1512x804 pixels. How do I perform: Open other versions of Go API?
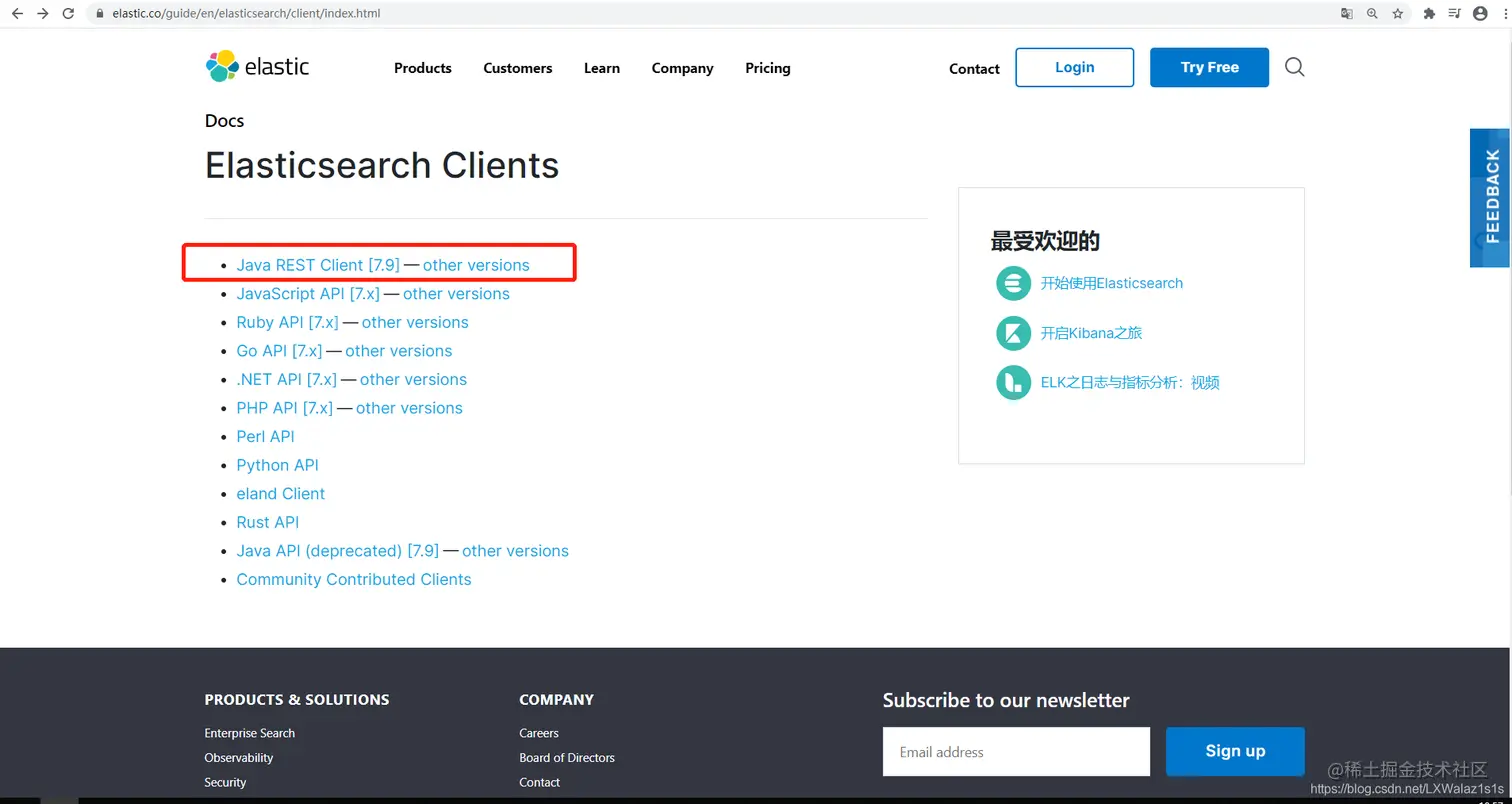[x=399, y=351]
